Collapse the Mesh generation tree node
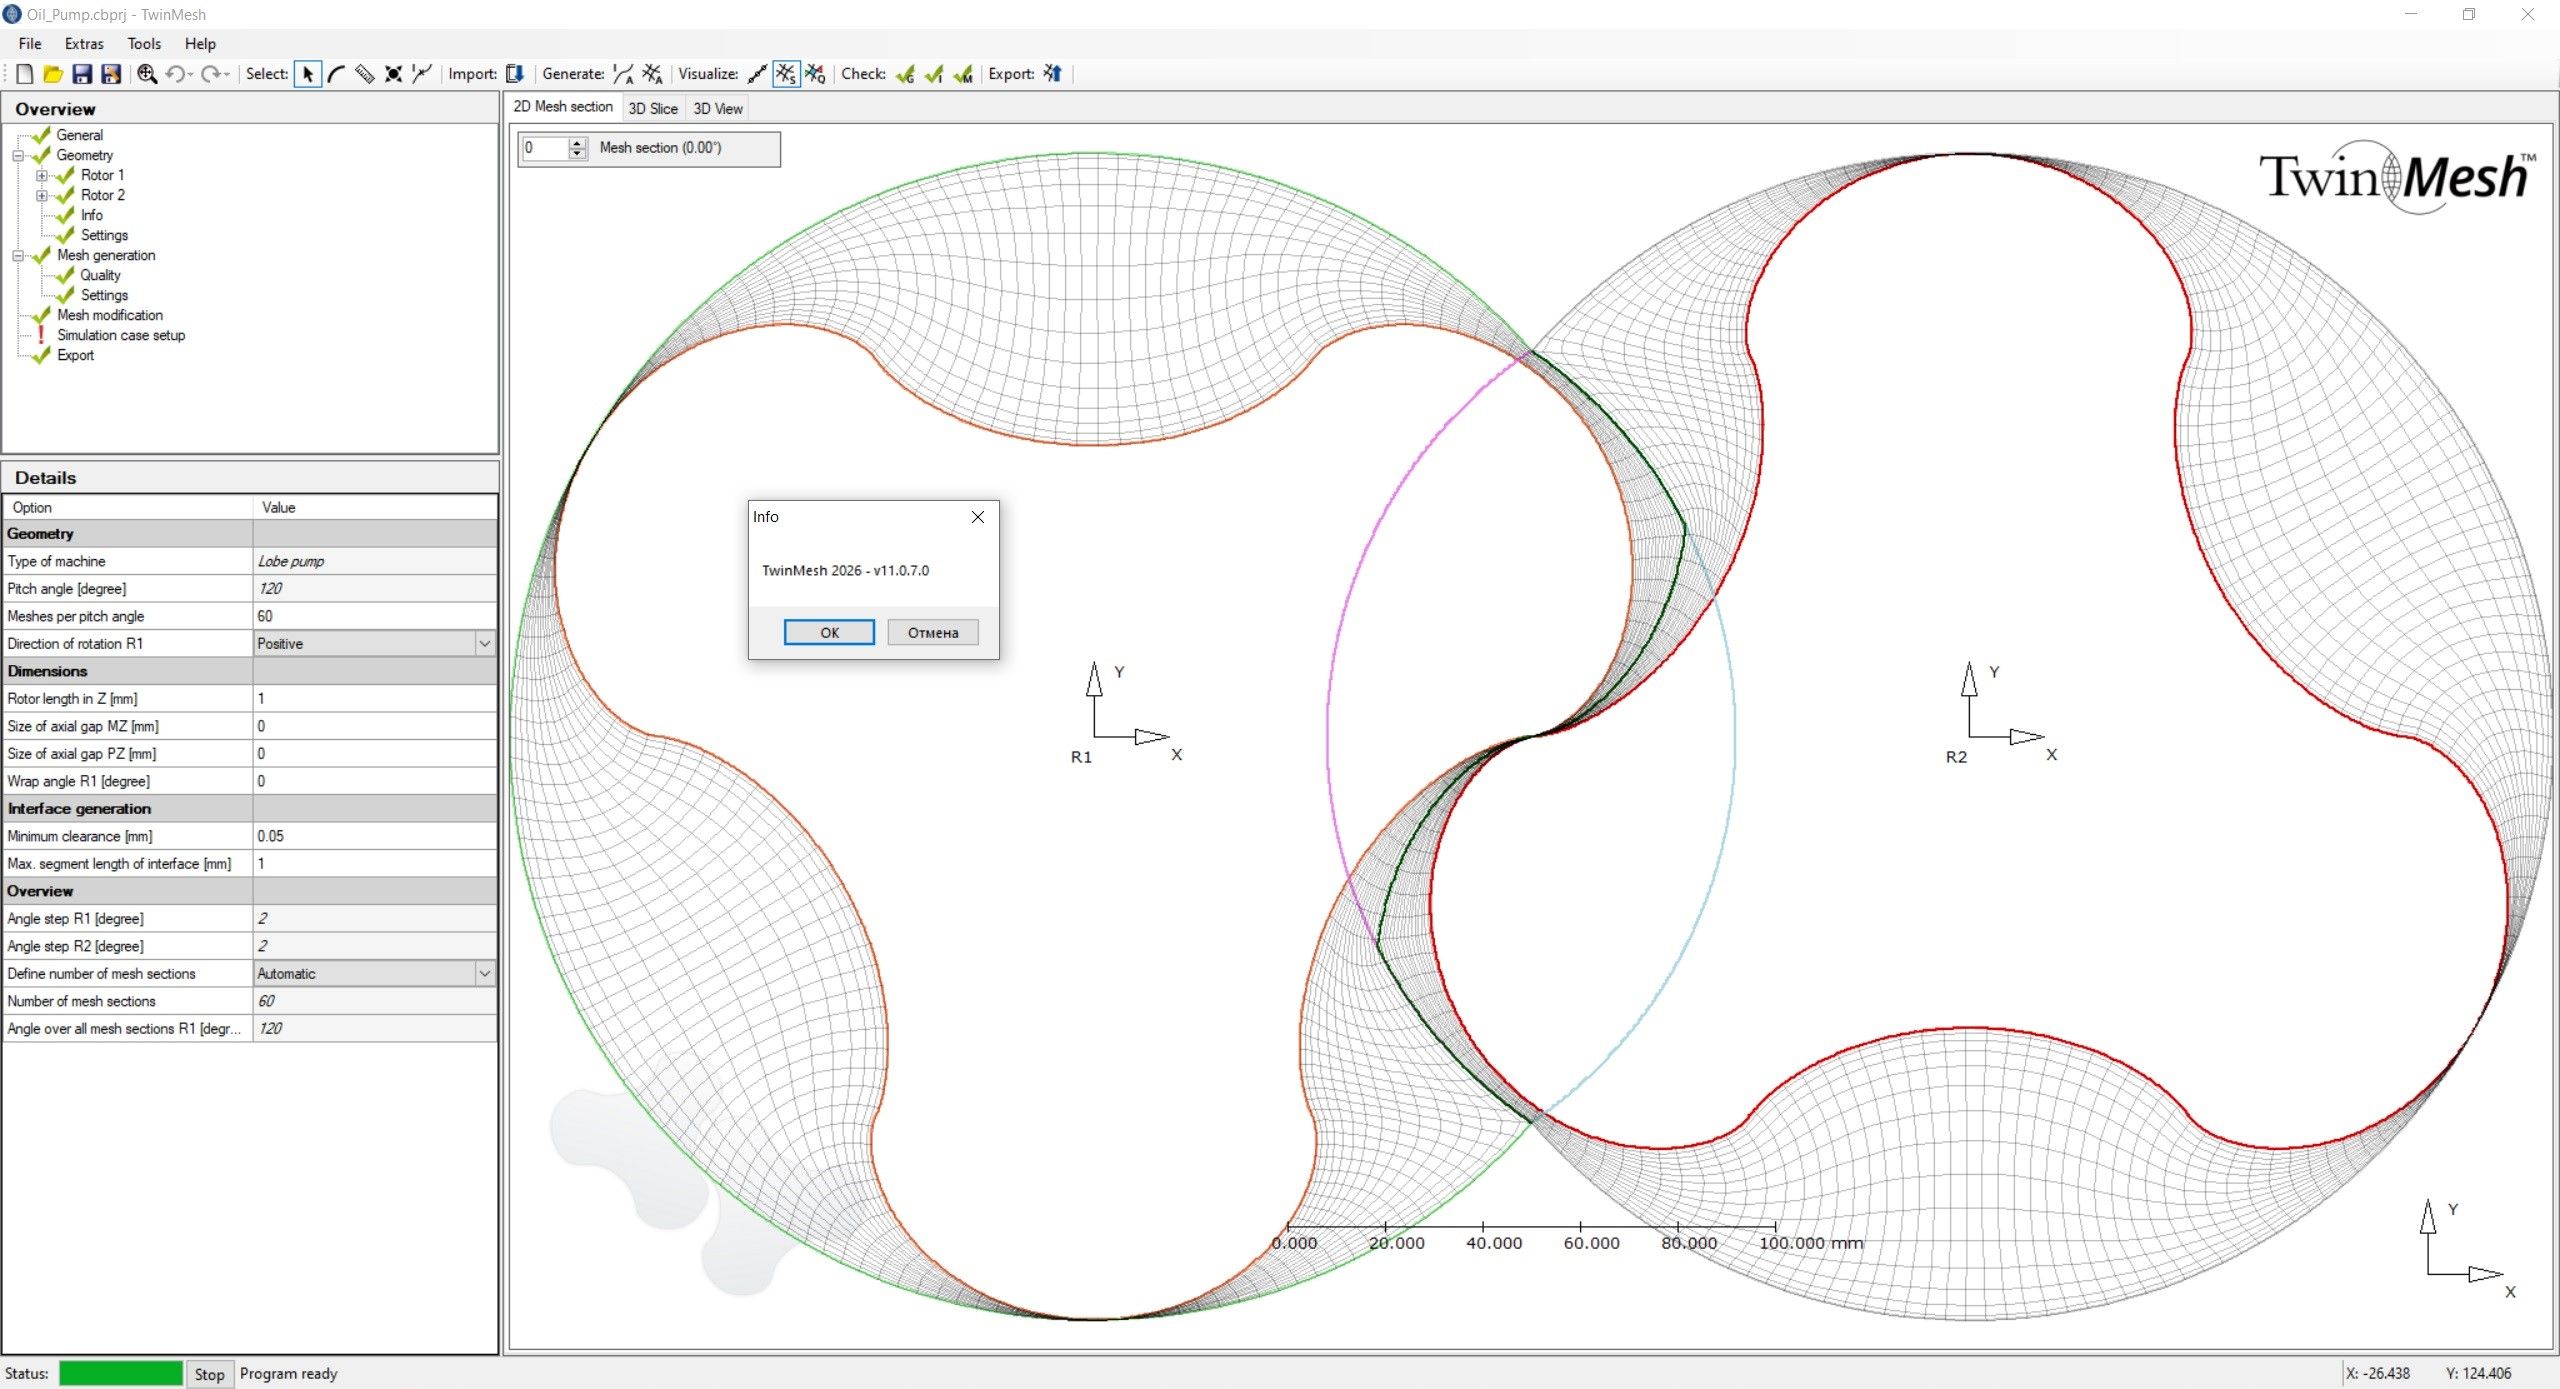2560x1389 pixels. pyautogui.click(x=17, y=256)
